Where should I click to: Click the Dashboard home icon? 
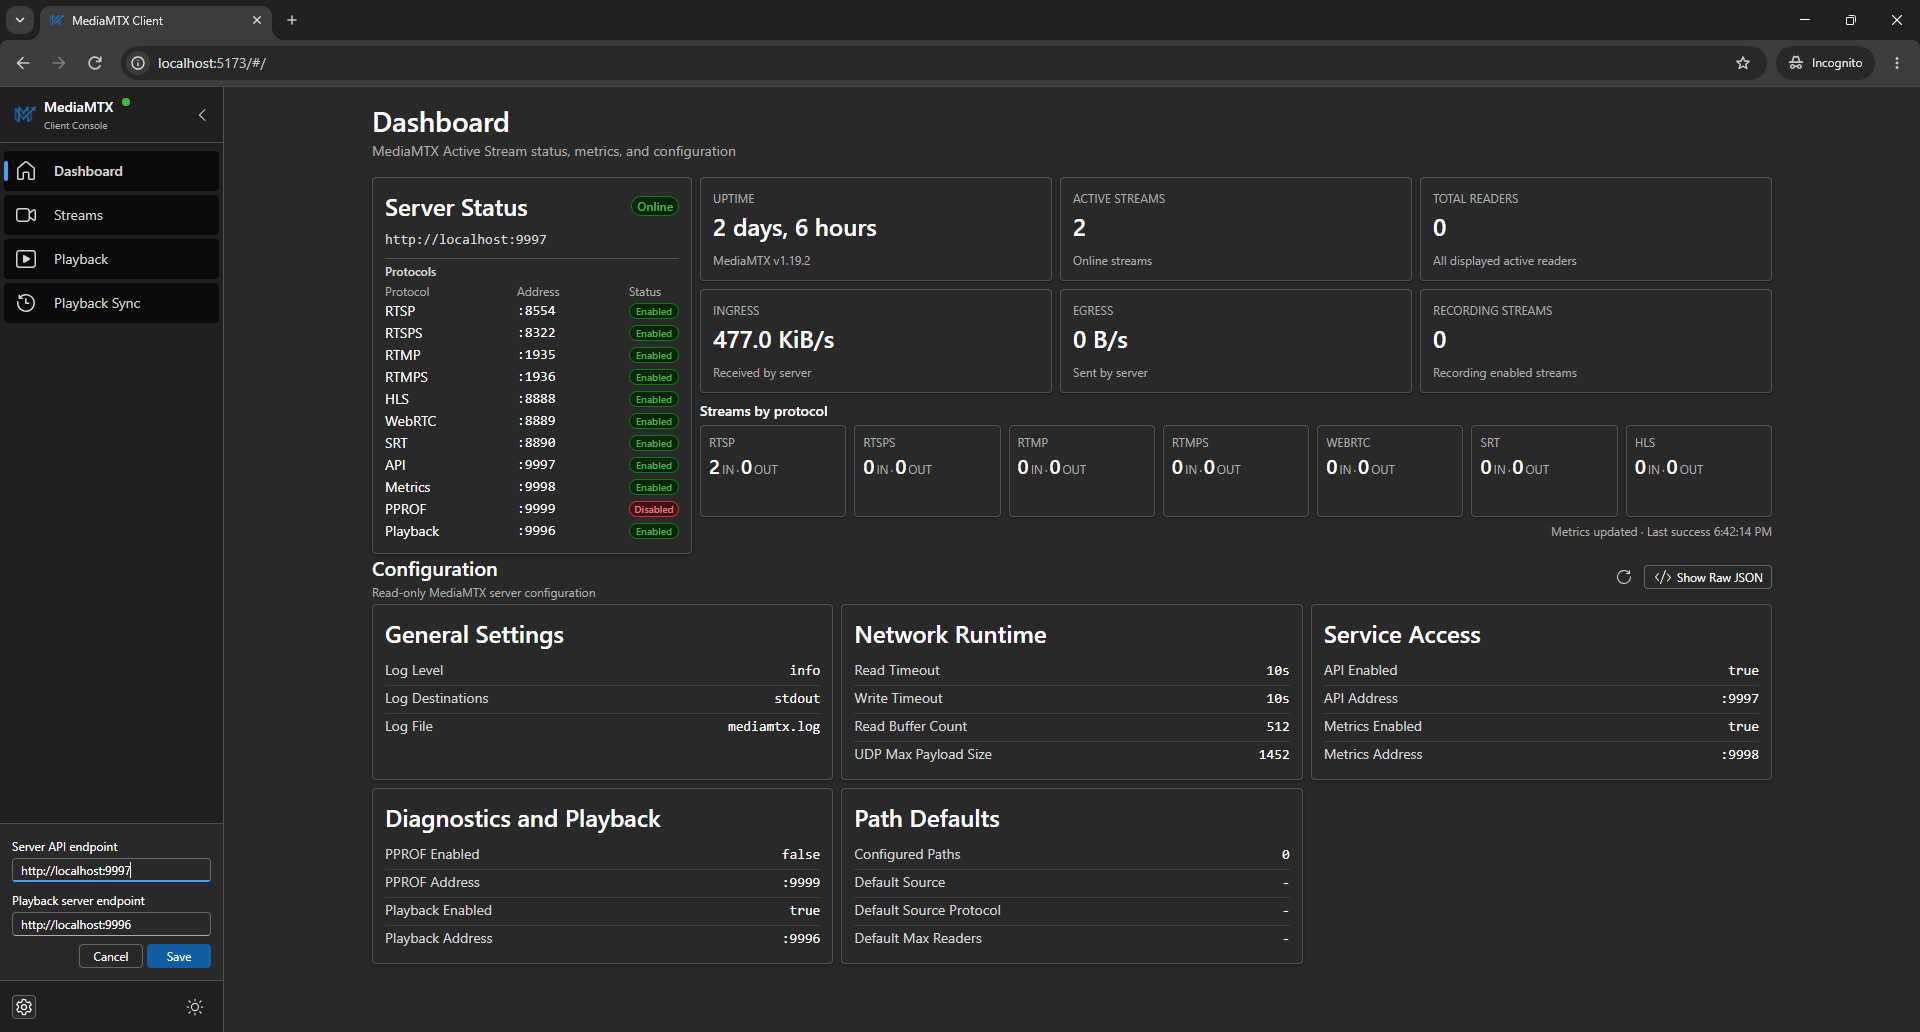pyautogui.click(x=27, y=171)
